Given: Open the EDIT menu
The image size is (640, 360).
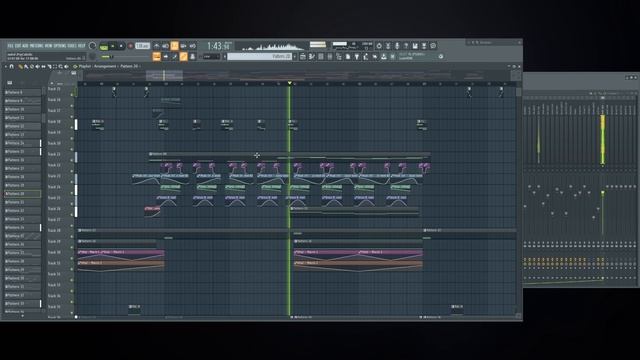Looking at the screenshot, I should [x=18, y=45].
